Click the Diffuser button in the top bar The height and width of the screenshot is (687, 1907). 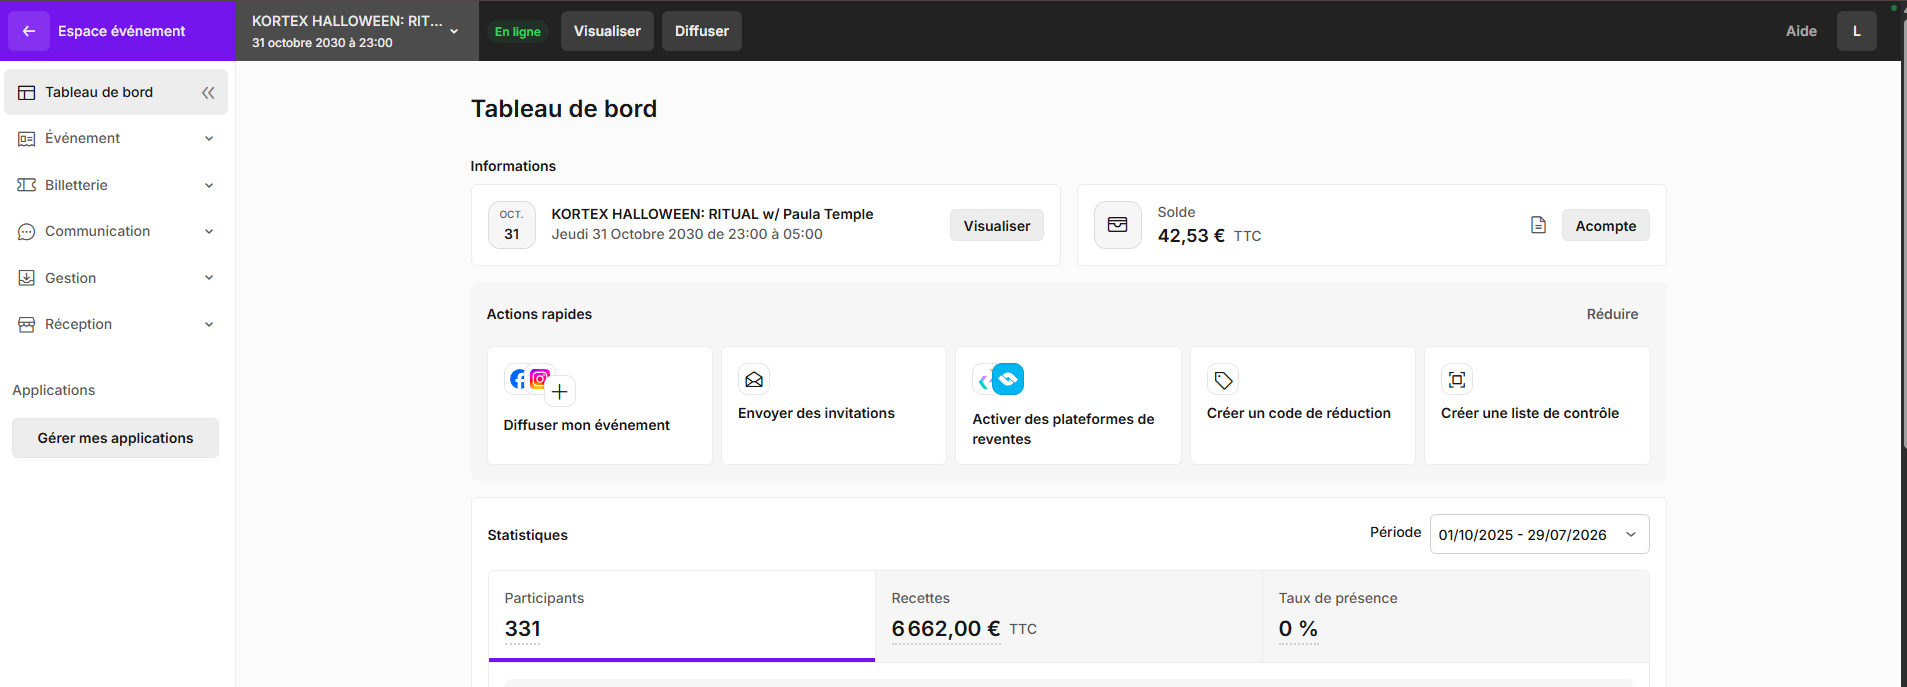702,31
